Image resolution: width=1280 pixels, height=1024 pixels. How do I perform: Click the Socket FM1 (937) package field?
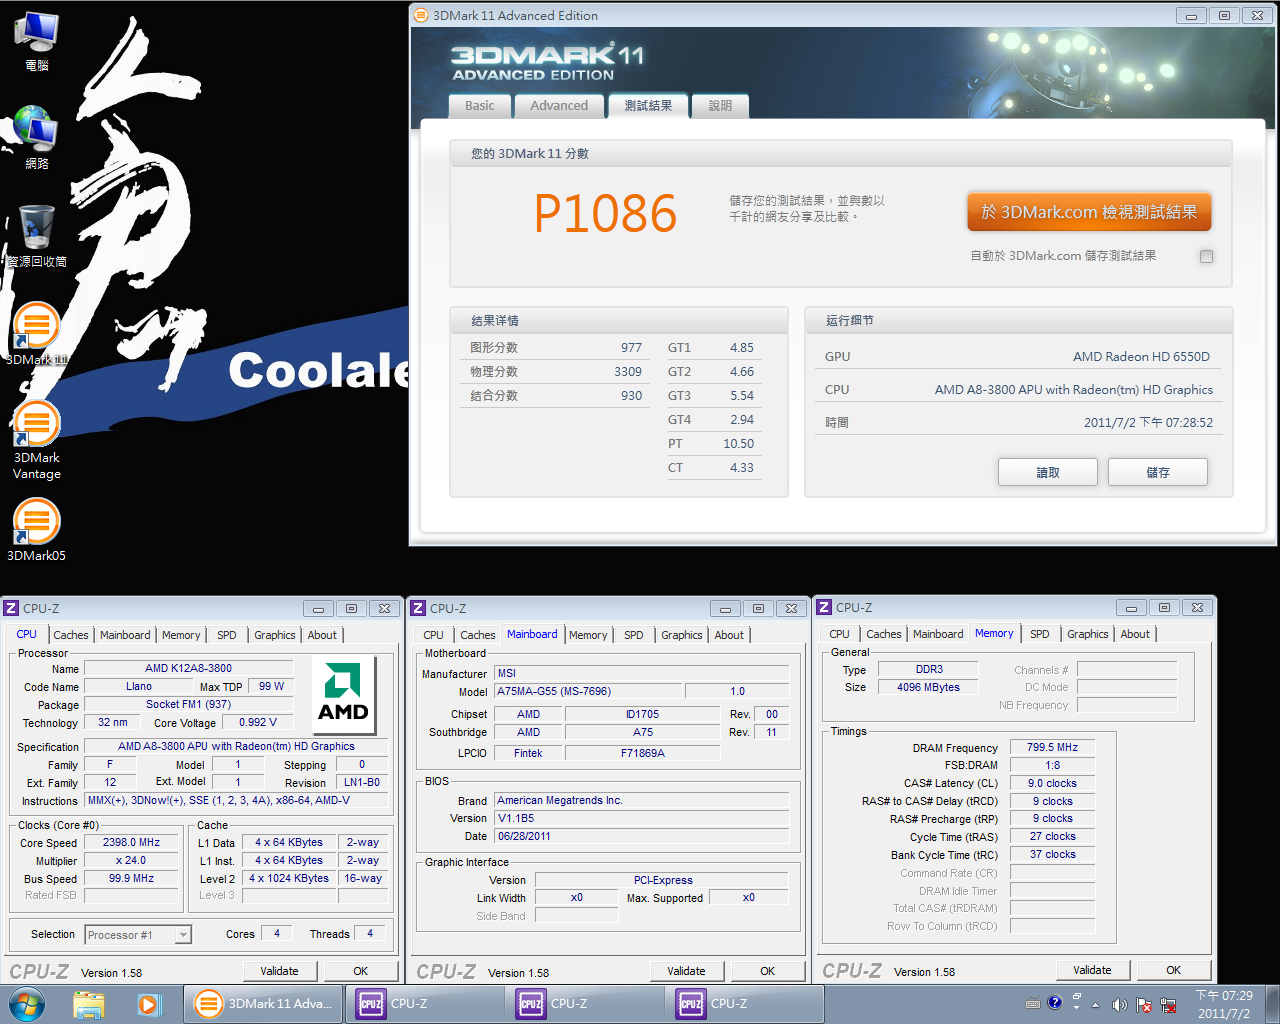click(189, 704)
